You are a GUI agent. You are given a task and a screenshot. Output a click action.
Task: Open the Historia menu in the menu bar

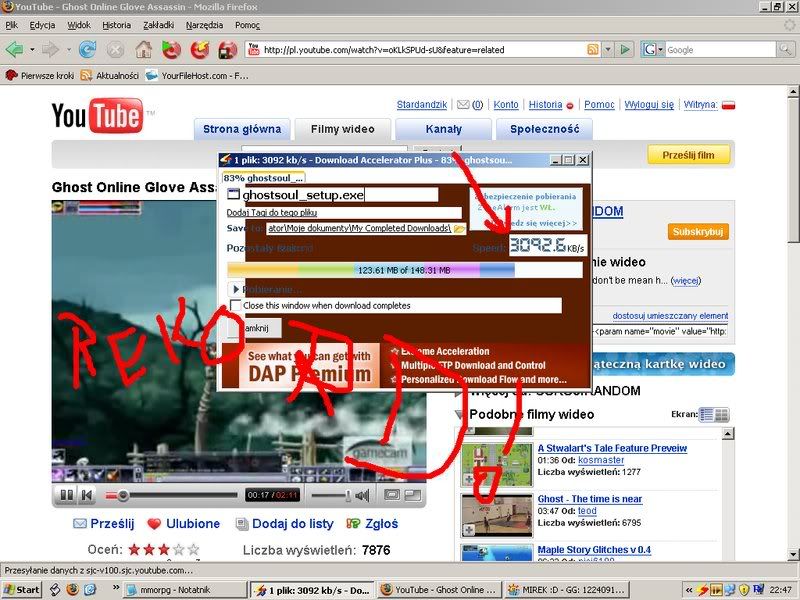pos(116,25)
